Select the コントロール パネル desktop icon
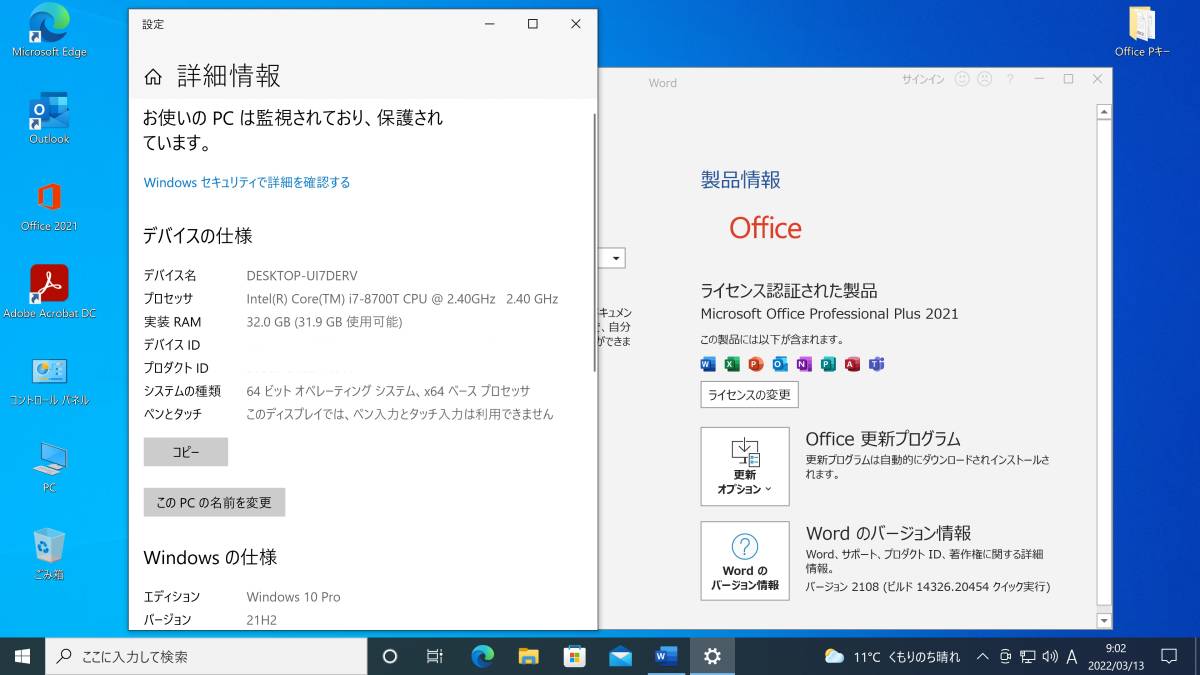The image size is (1200, 675). coord(49,380)
